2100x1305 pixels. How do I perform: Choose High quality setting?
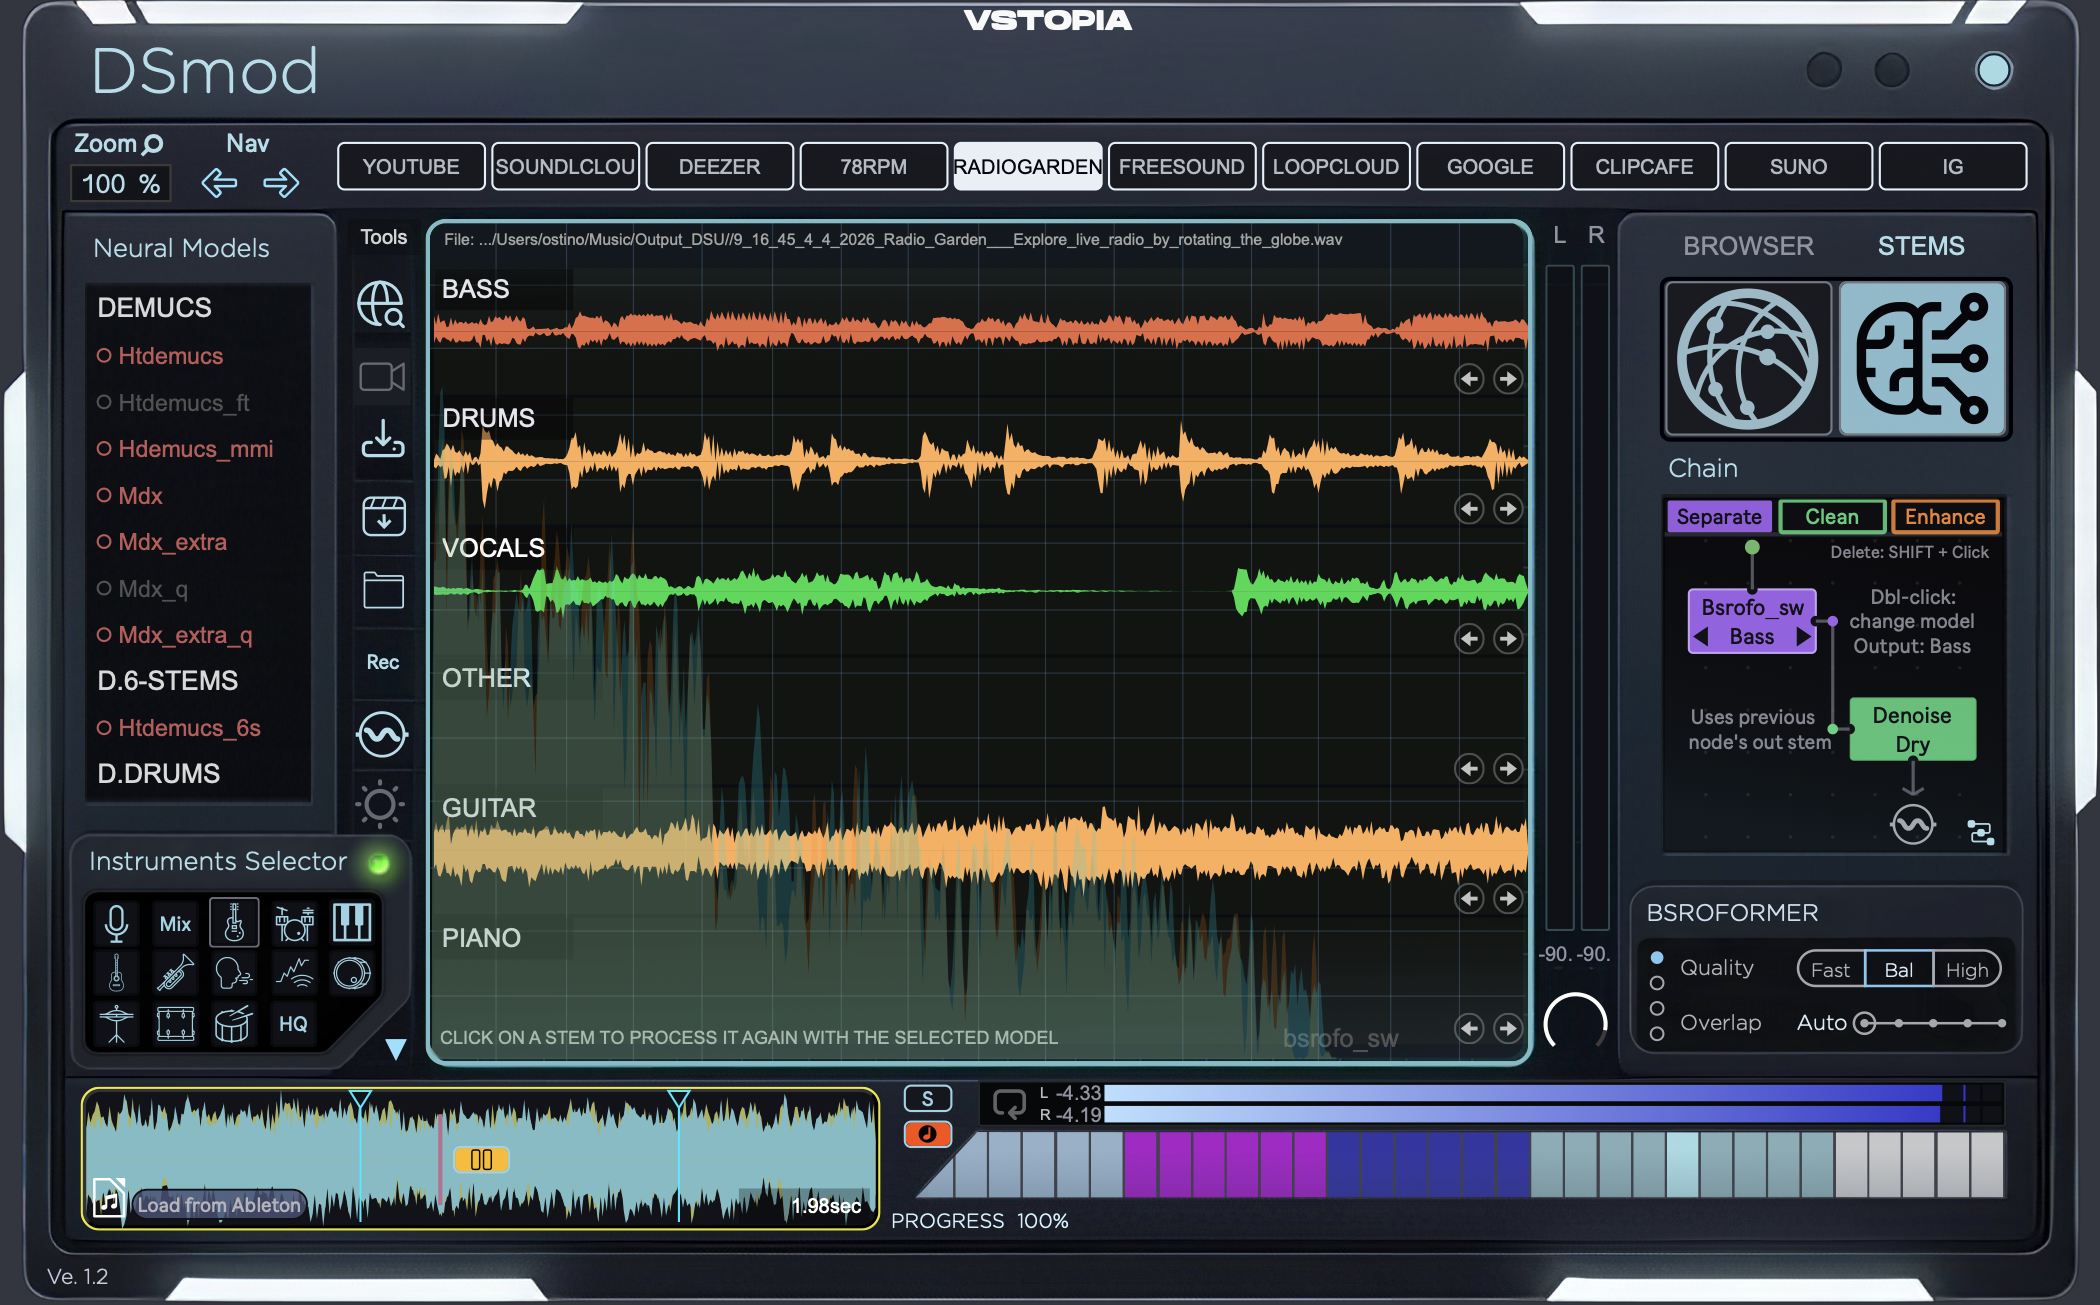1966,970
